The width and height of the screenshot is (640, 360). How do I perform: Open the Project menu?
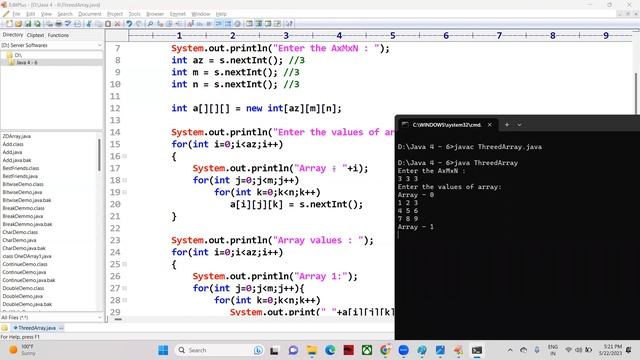tap(115, 14)
